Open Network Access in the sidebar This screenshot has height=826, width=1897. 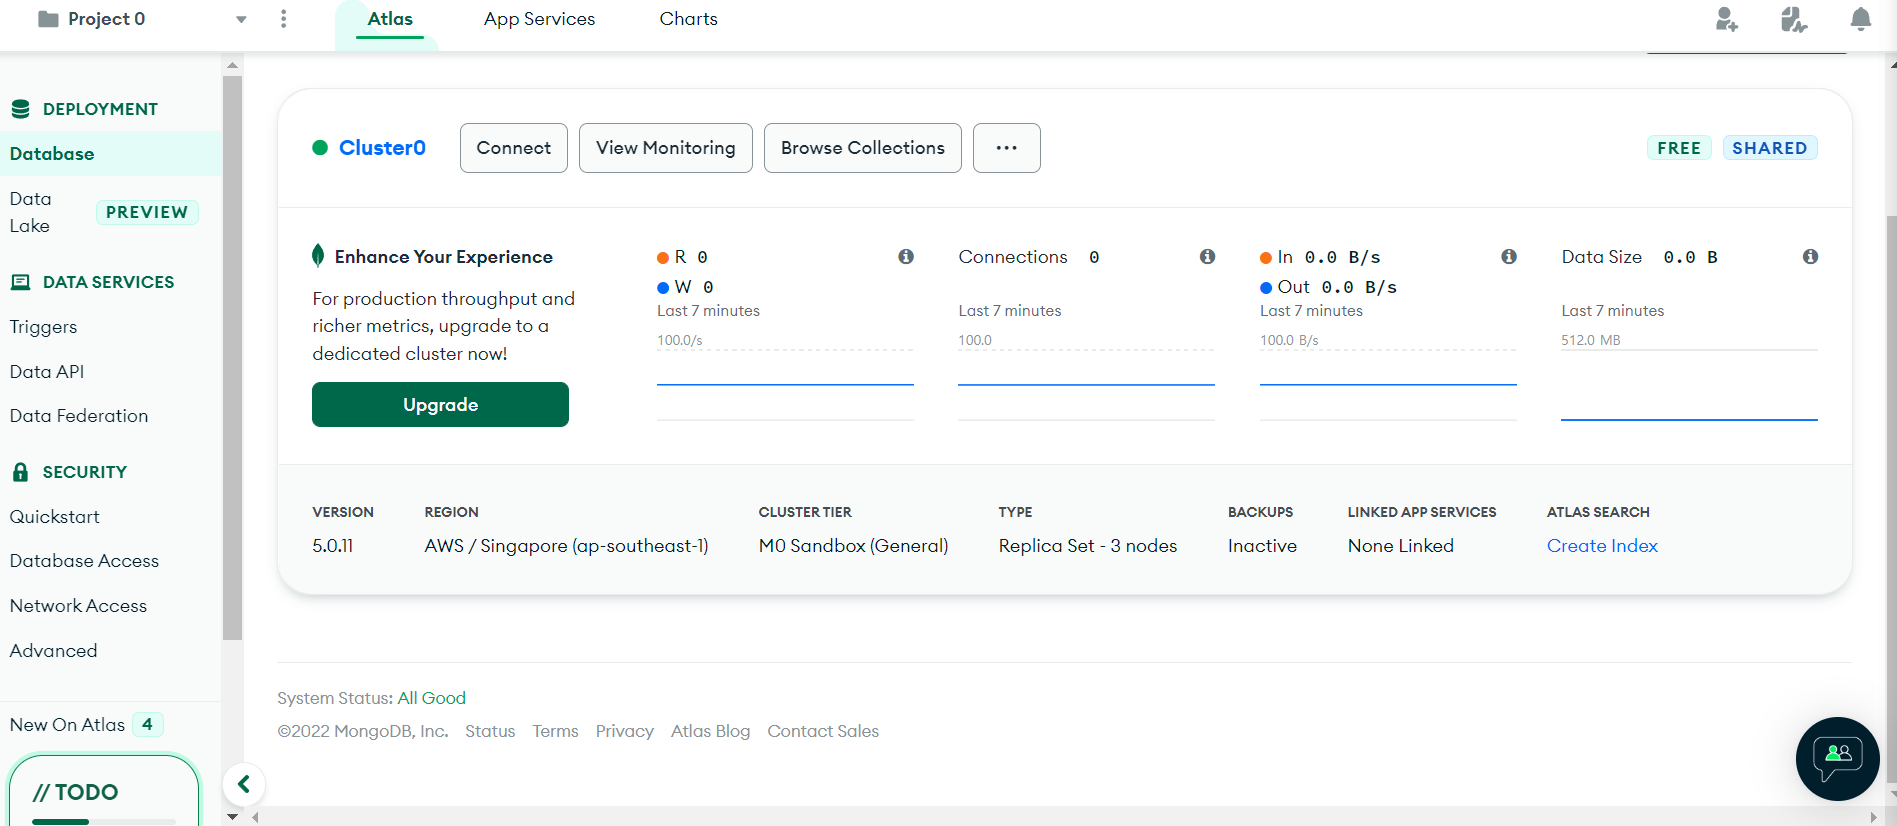coord(78,606)
